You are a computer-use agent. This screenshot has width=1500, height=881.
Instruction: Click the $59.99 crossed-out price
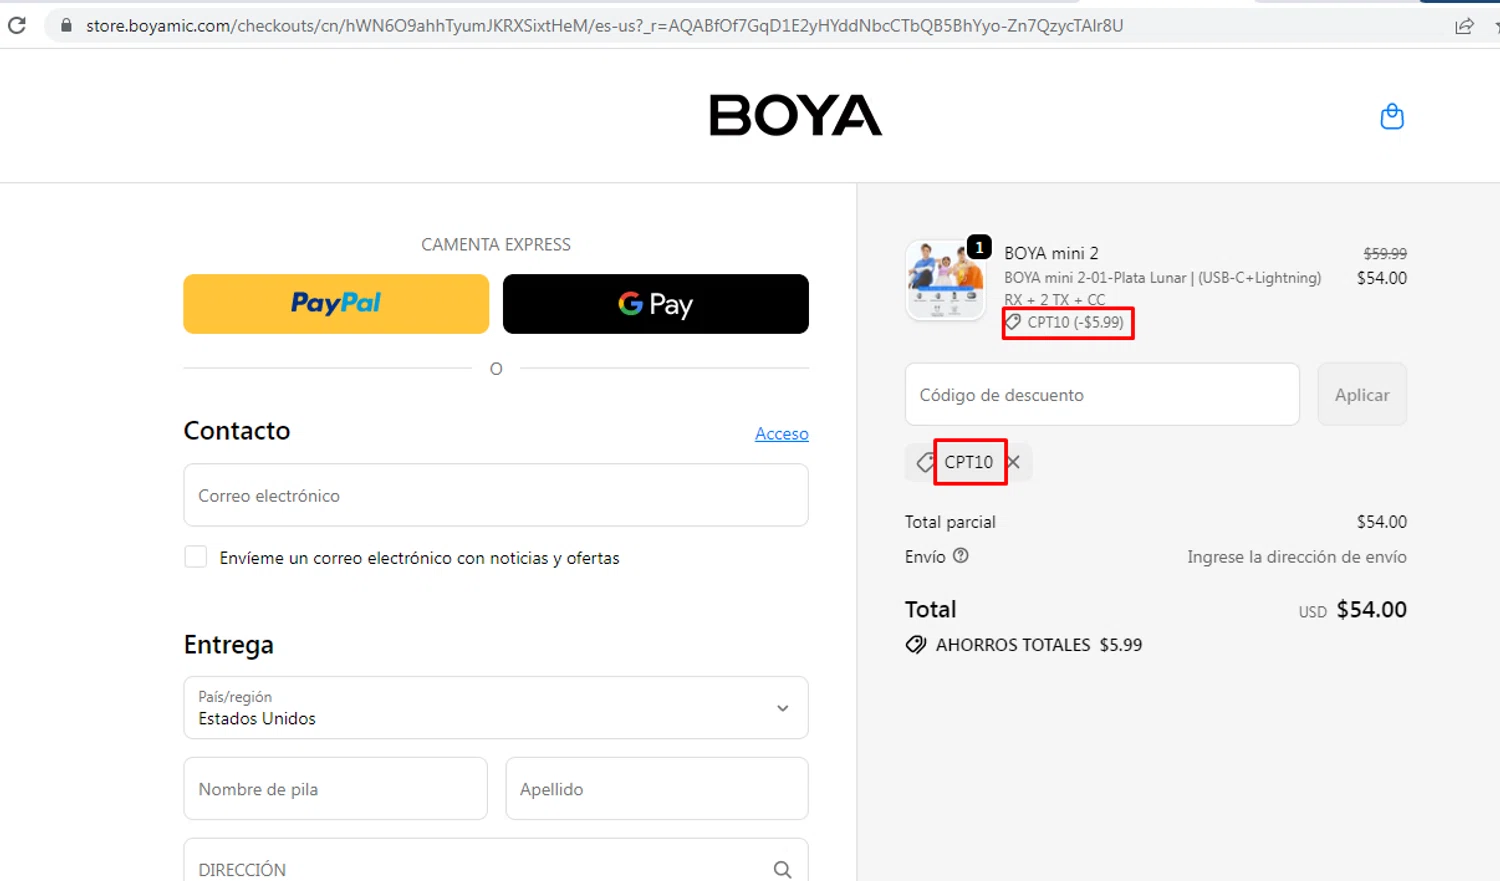tap(1385, 254)
